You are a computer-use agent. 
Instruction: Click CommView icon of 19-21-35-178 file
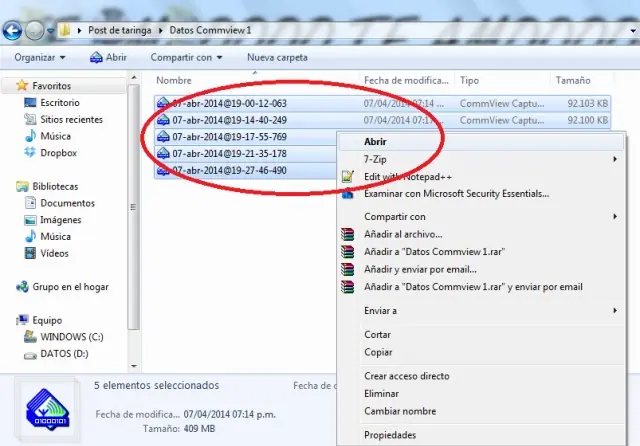click(163, 153)
